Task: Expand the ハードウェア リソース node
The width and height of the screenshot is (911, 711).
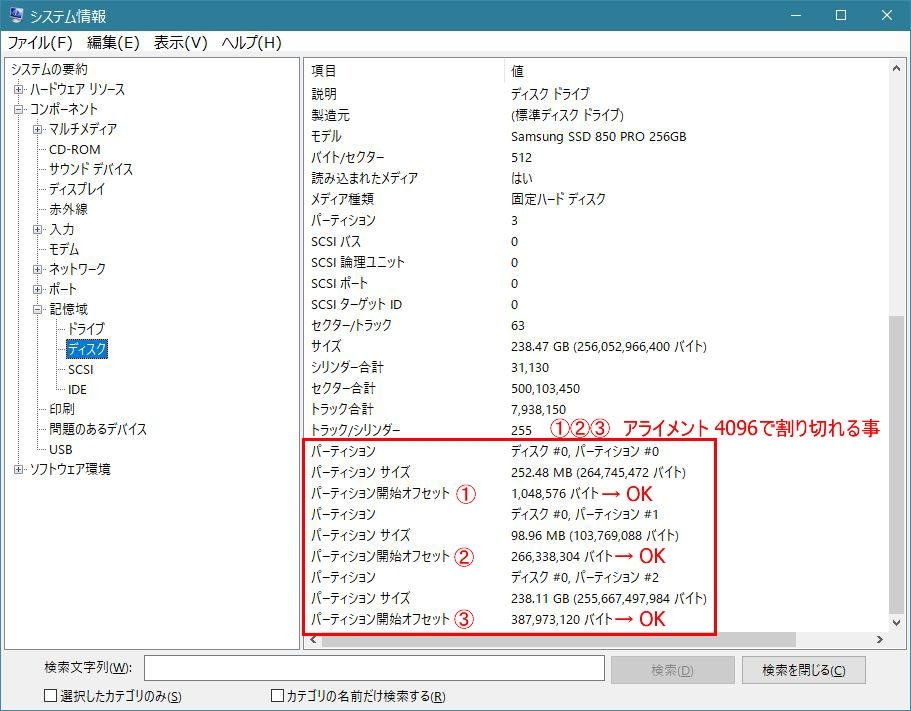Action: (19, 89)
